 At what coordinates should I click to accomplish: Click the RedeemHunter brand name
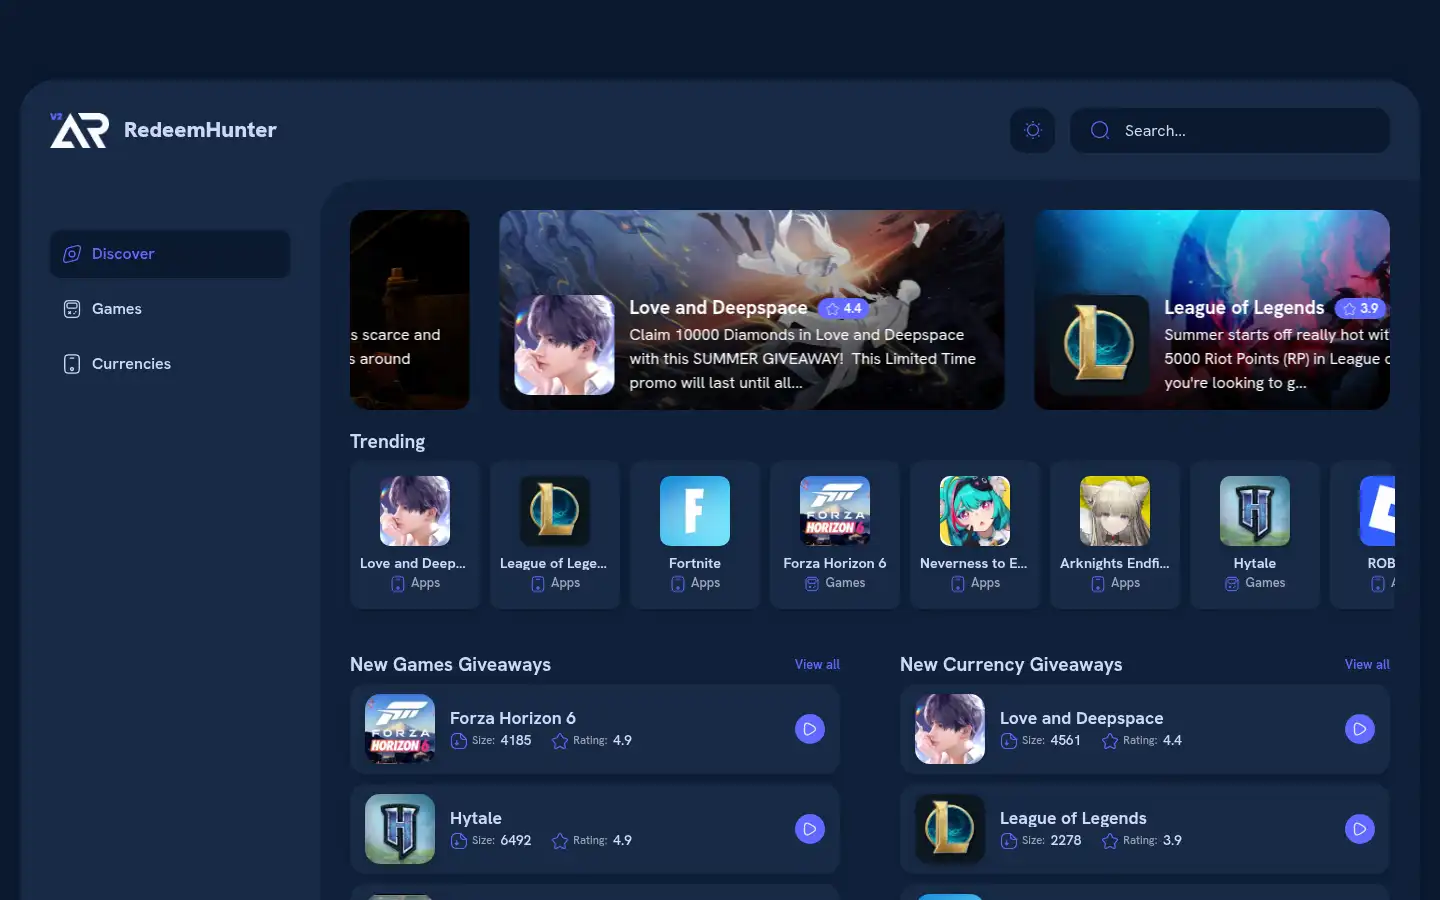point(200,130)
